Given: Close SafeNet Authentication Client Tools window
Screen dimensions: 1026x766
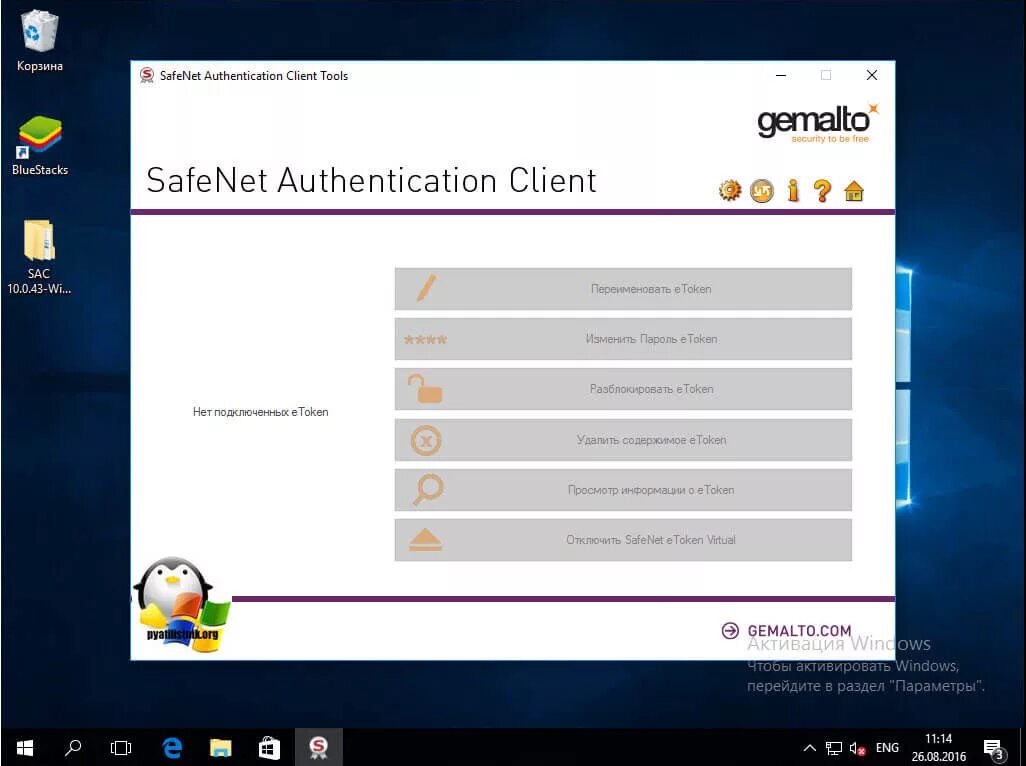Looking at the screenshot, I should tap(872, 75).
